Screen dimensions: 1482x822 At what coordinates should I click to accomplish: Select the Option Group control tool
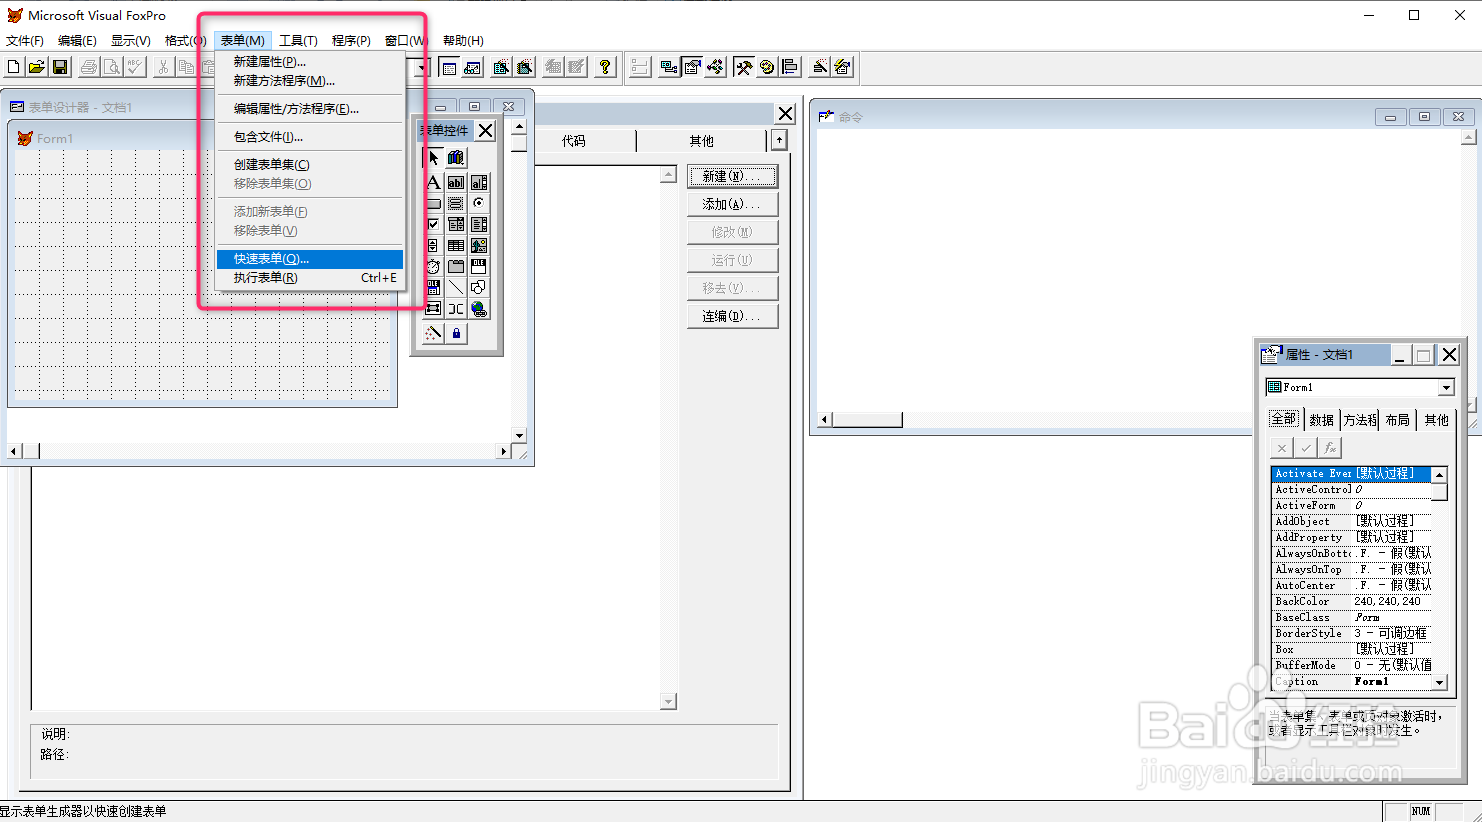[x=479, y=203]
